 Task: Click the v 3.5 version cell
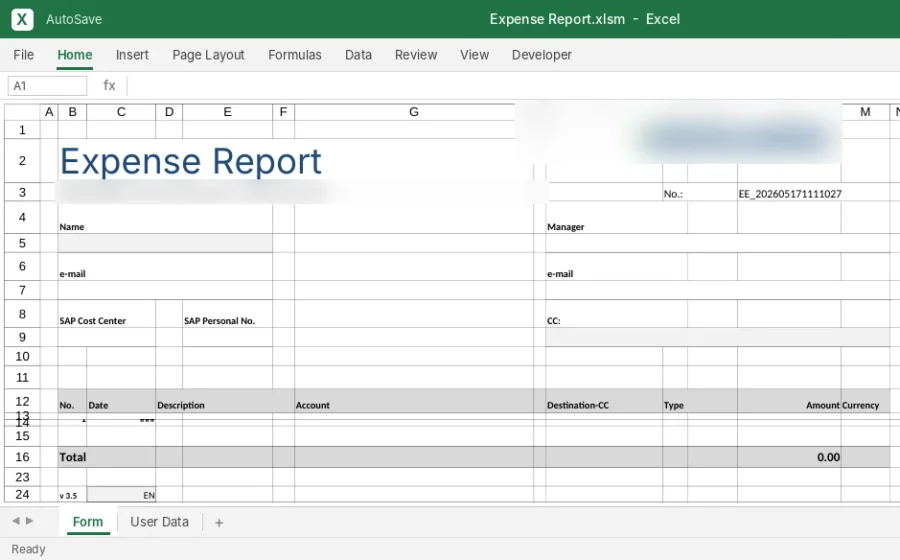point(72,495)
